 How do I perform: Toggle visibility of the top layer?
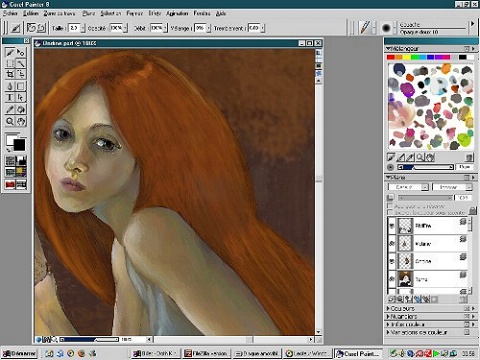tap(392, 226)
